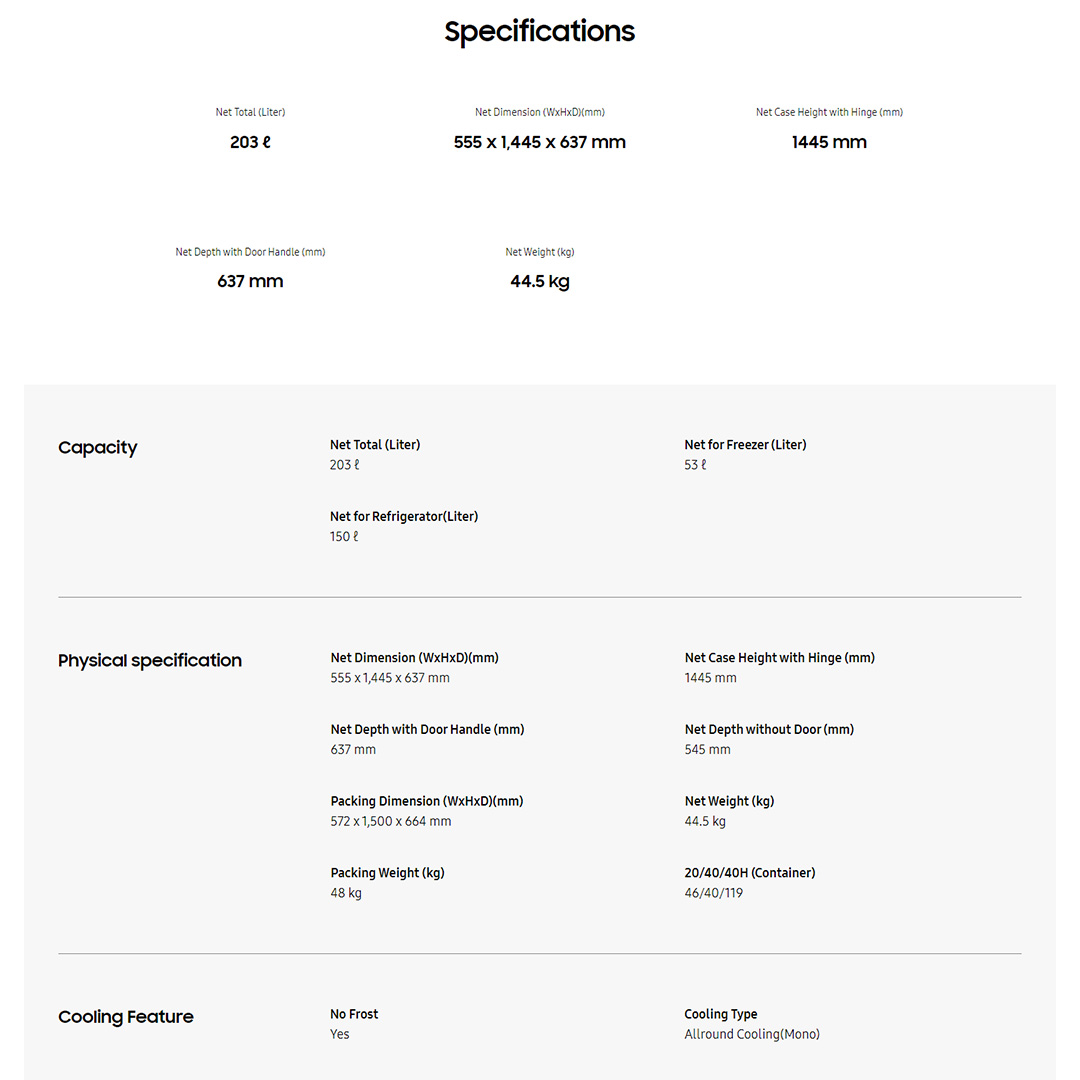Click the Packing Dimension (WxHxD)(mm) label
1080x1080 pixels.
pyautogui.click(x=427, y=802)
